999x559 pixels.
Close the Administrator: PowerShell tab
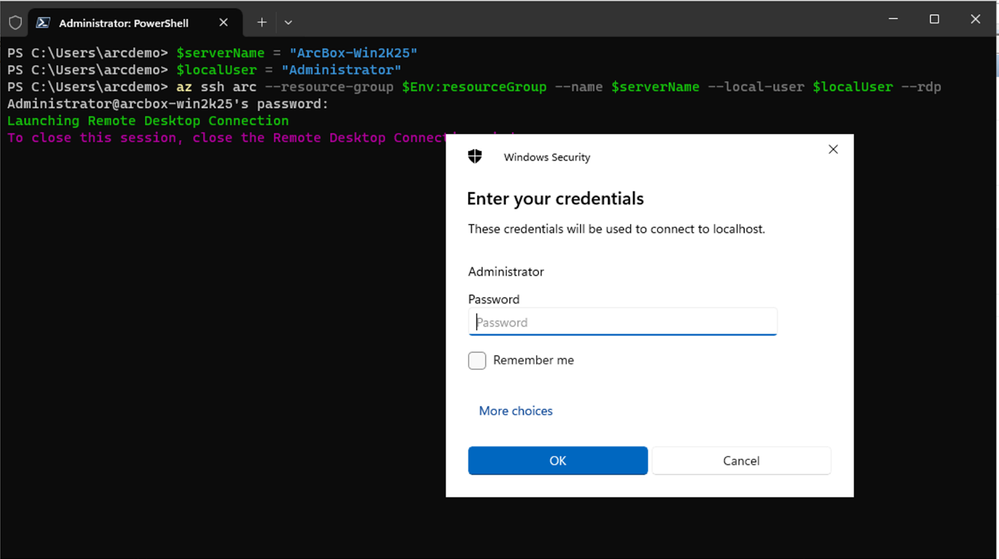[x=224, y=22]
